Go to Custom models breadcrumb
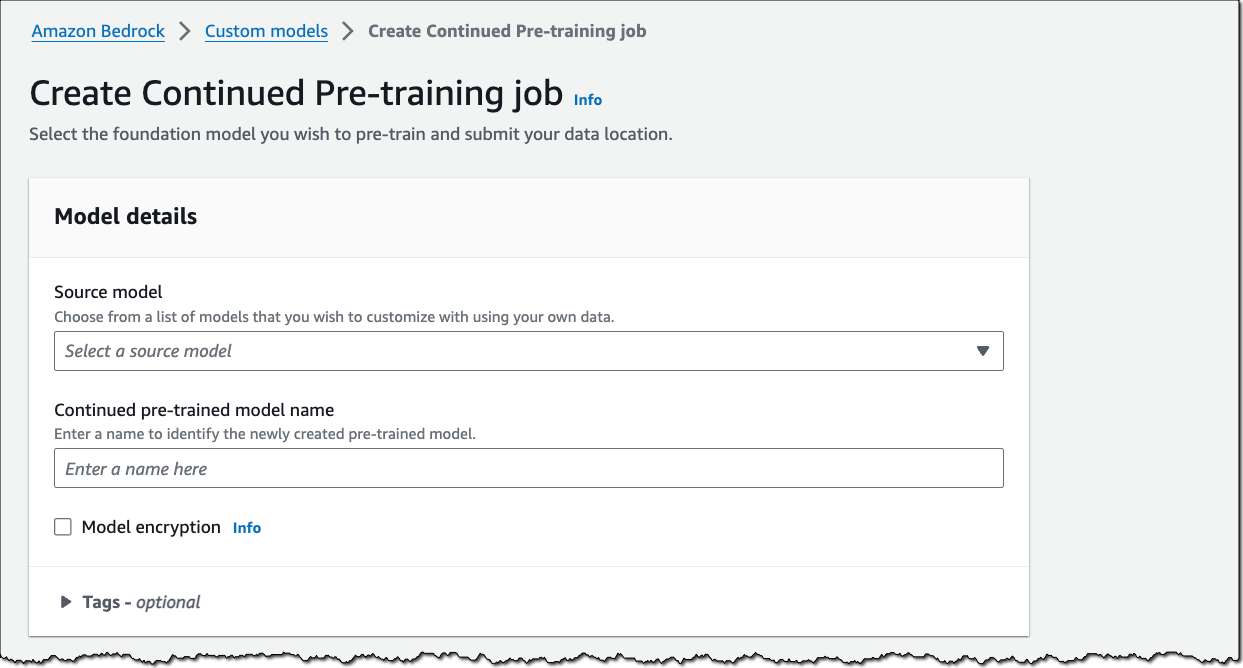The width and height of the screenshot is (1243, 668). point(266,31)
